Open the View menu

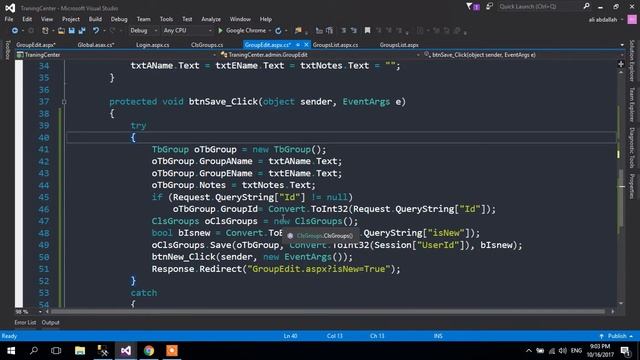(x=47, y=19)
